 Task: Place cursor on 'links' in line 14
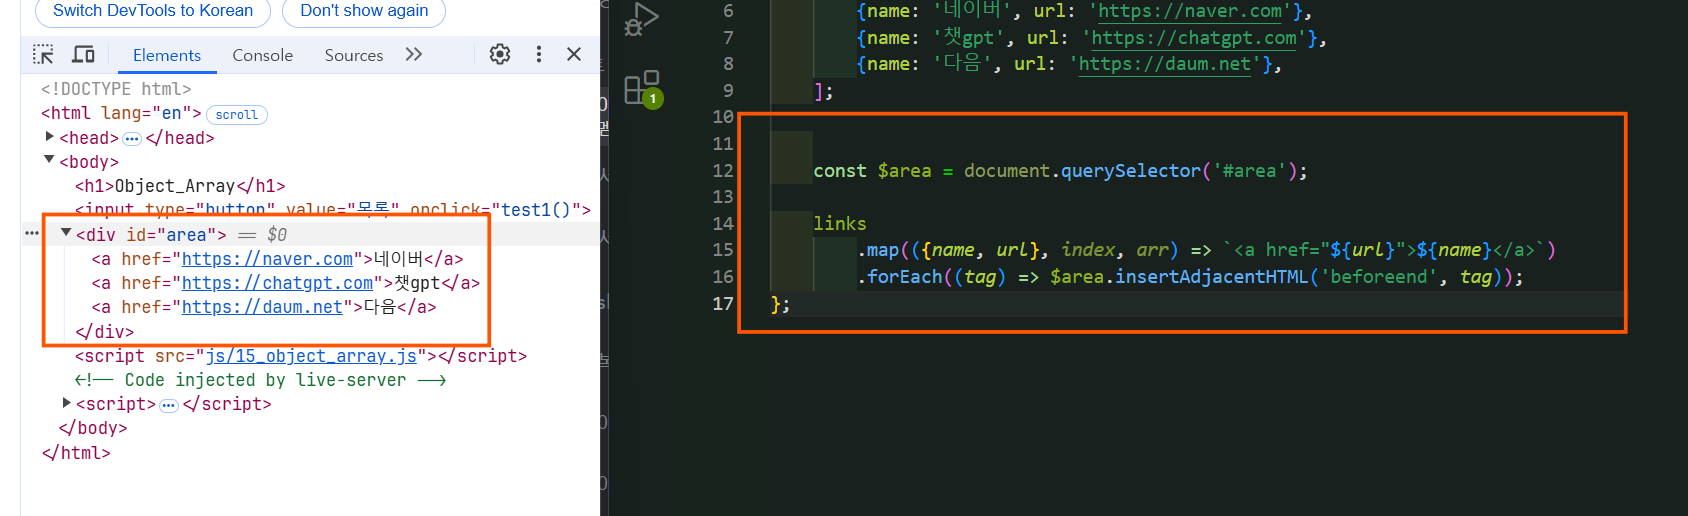click(x=840, y=224)
